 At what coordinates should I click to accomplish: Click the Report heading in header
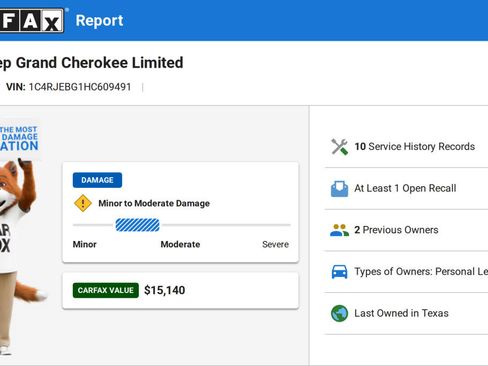tap(99, 21)
